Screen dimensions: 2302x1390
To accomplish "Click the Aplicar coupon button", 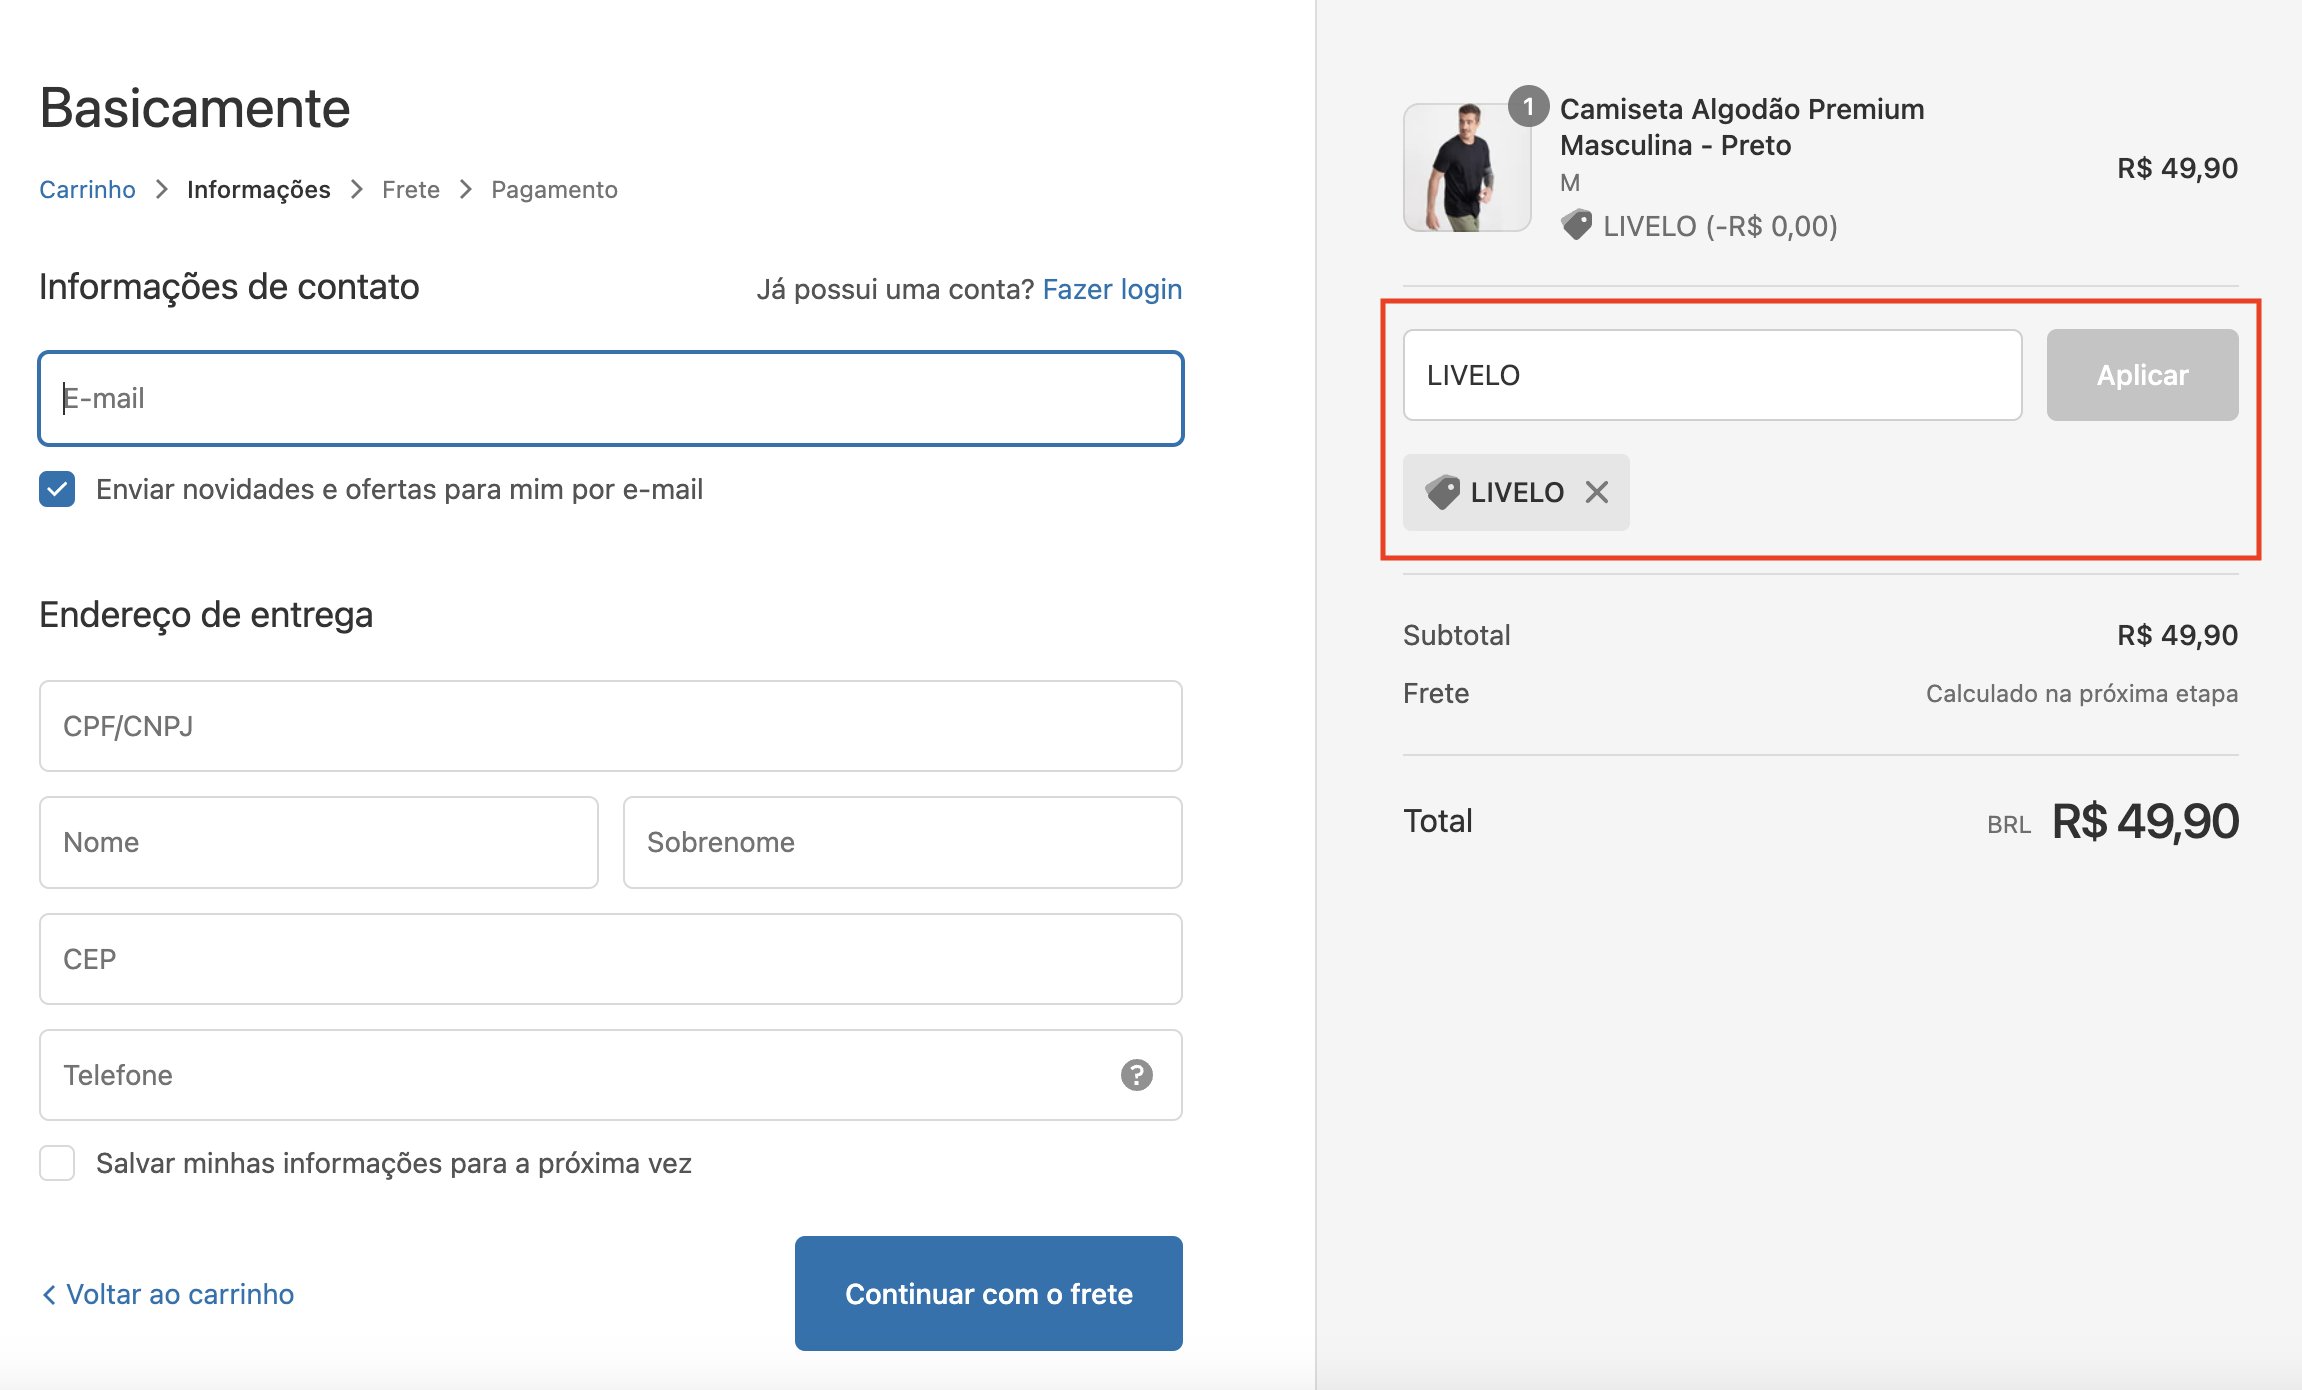I will (x=2142, y=375).
